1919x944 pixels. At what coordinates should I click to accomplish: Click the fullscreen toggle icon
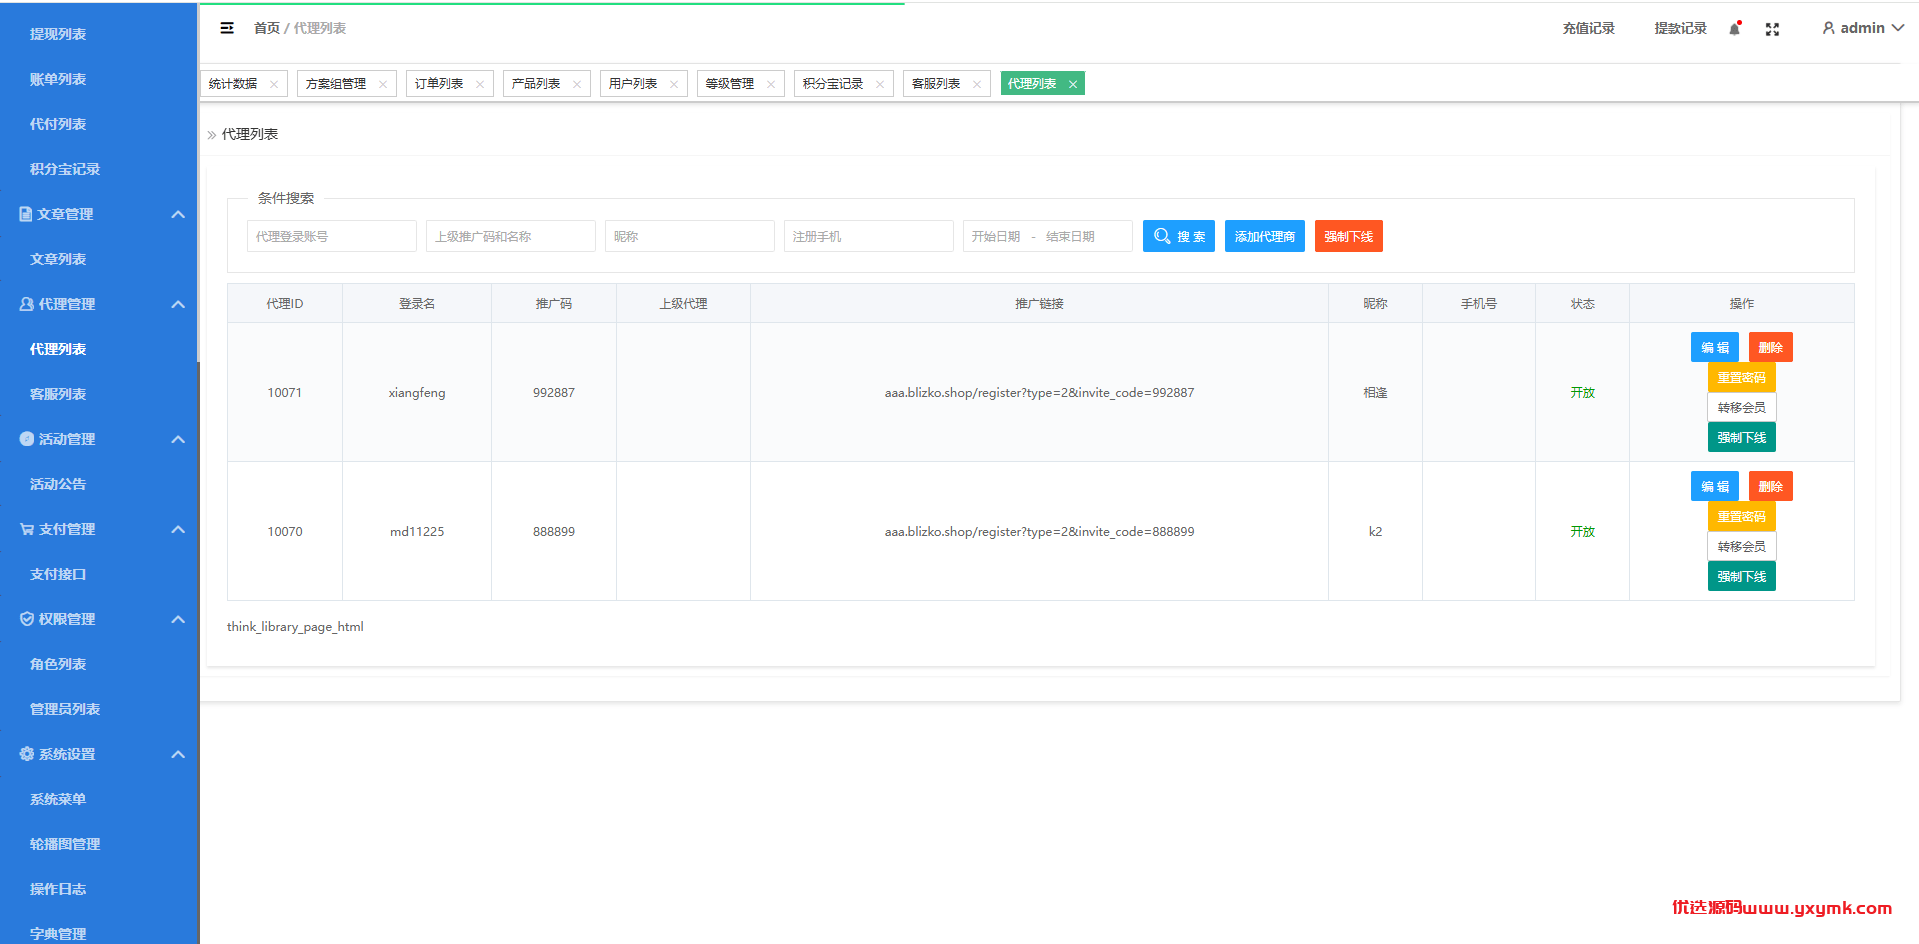click(1772, 29)
